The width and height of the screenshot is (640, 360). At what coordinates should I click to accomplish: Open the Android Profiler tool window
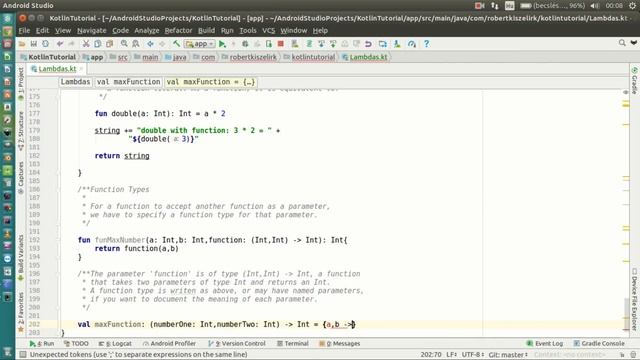(169, 344)
